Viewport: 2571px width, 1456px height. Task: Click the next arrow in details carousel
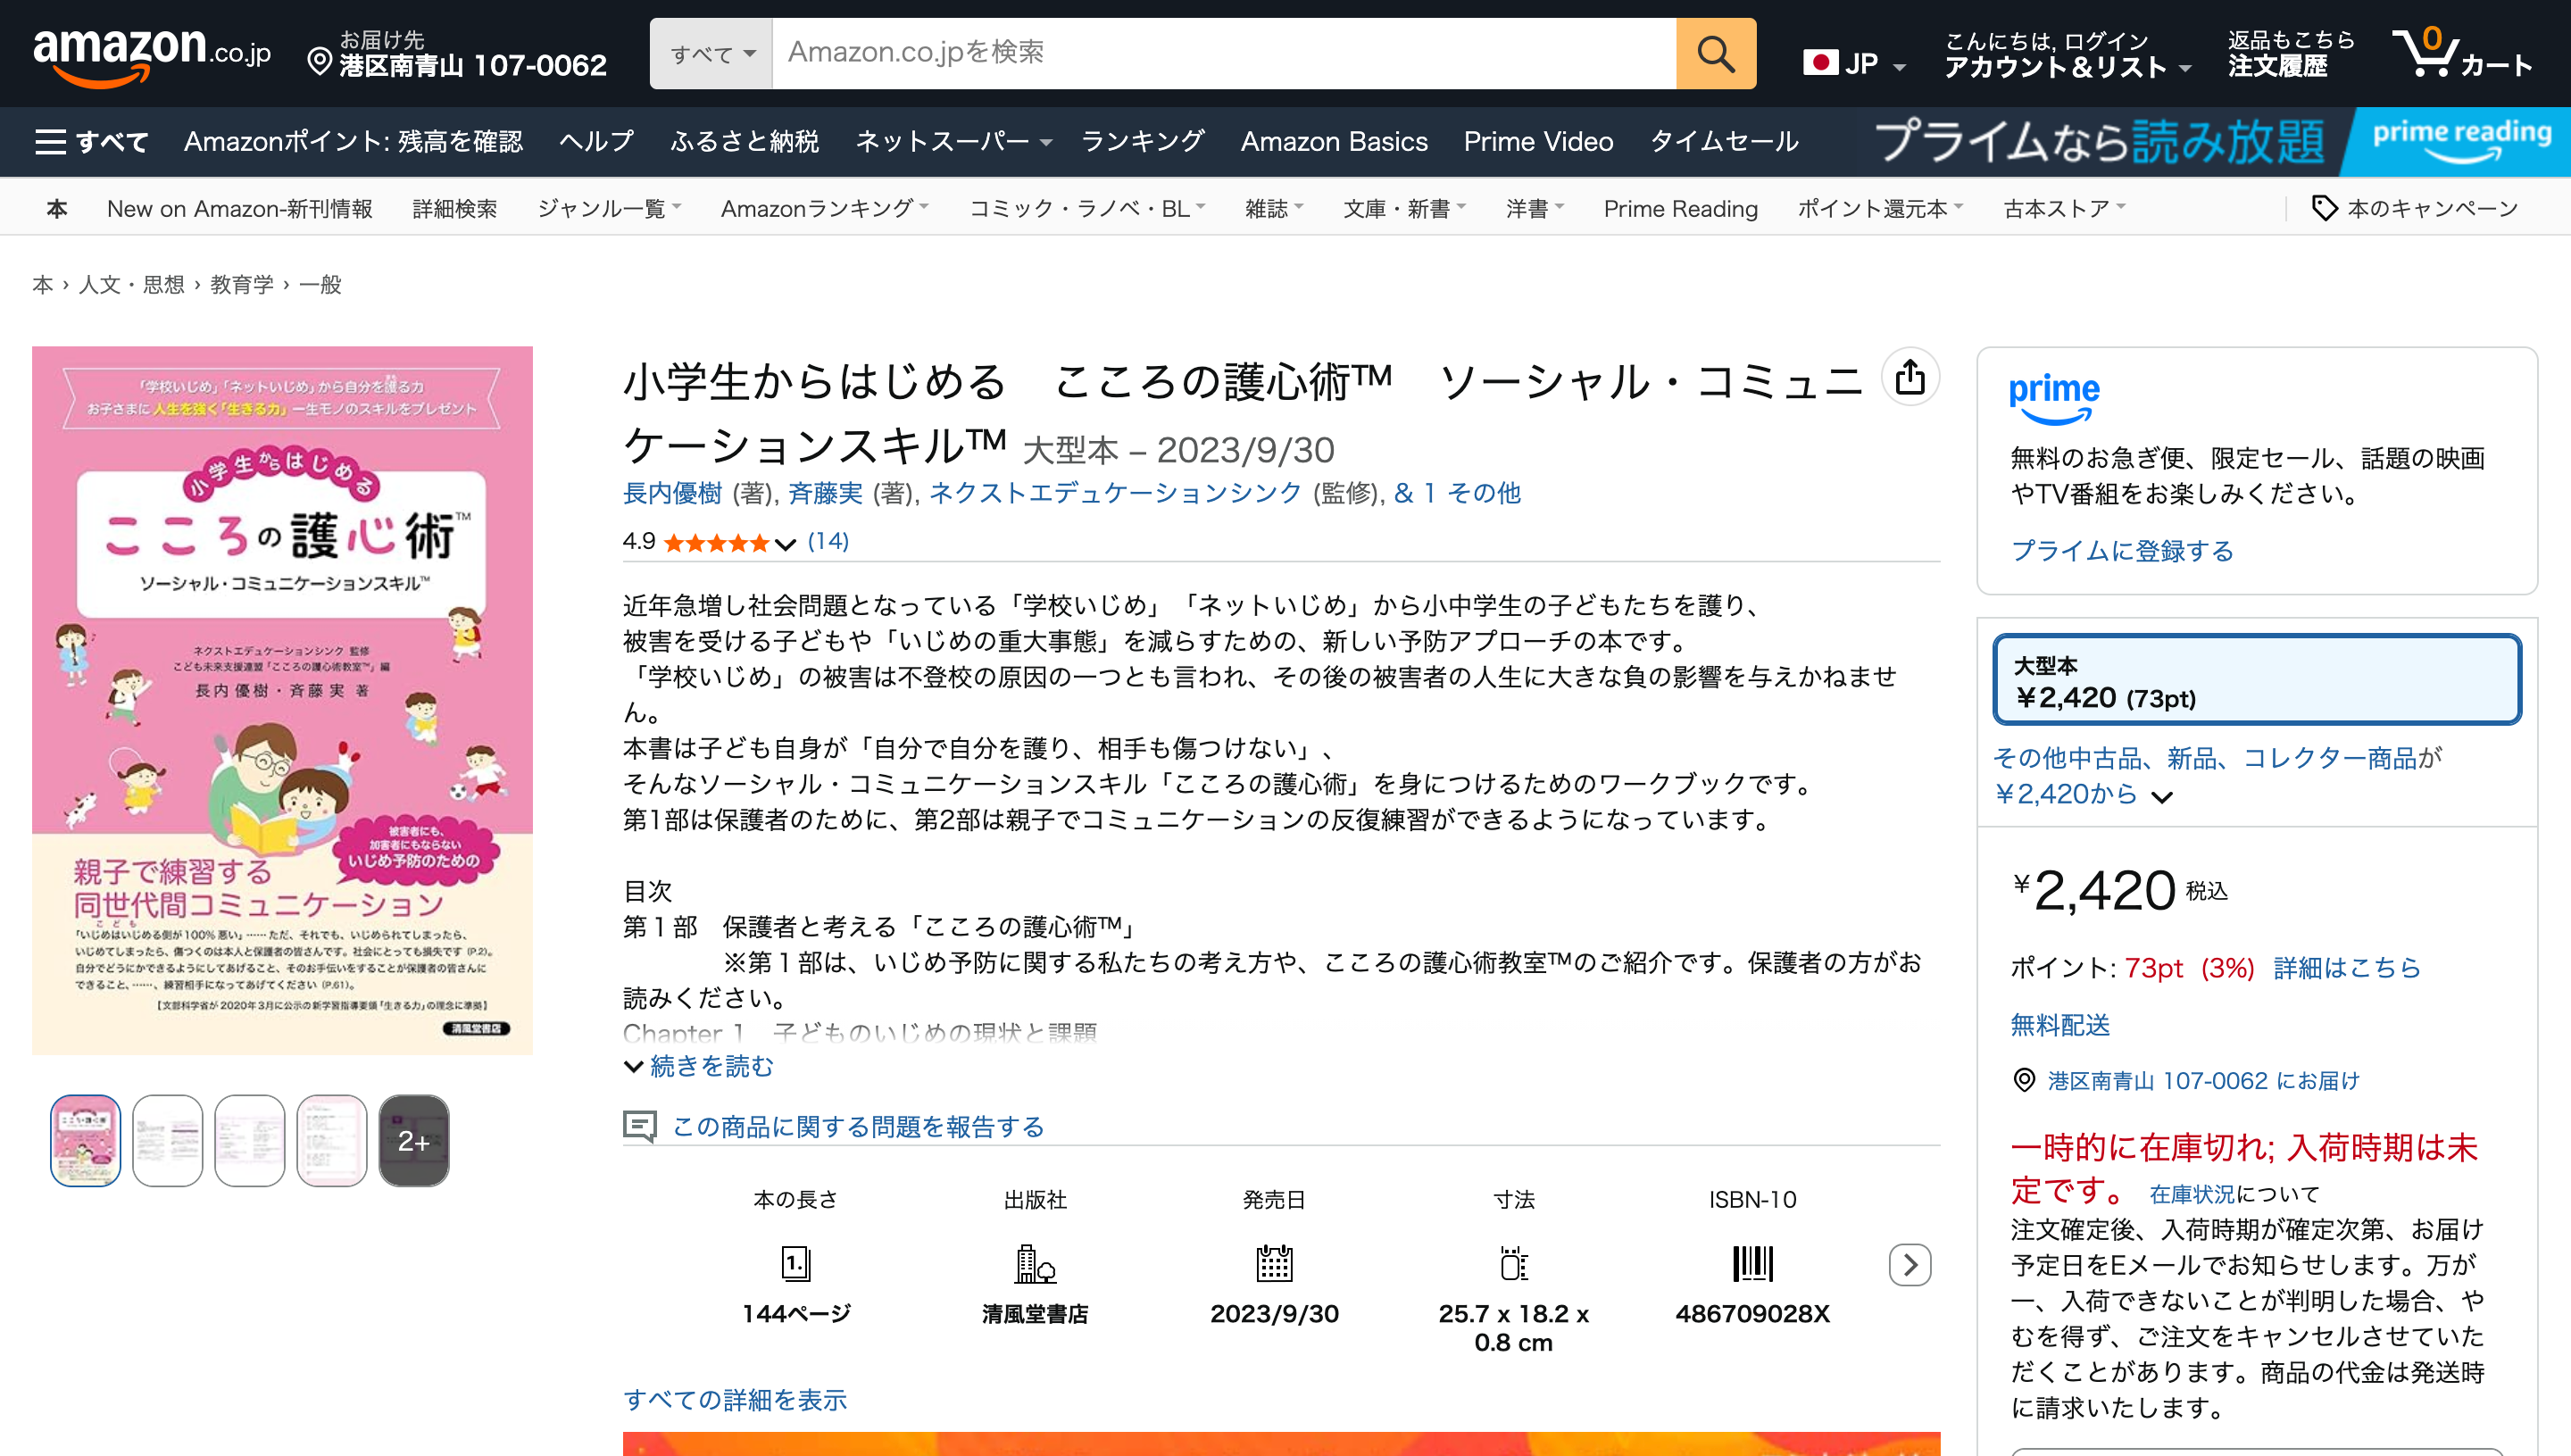(x=1910, y=1265)
